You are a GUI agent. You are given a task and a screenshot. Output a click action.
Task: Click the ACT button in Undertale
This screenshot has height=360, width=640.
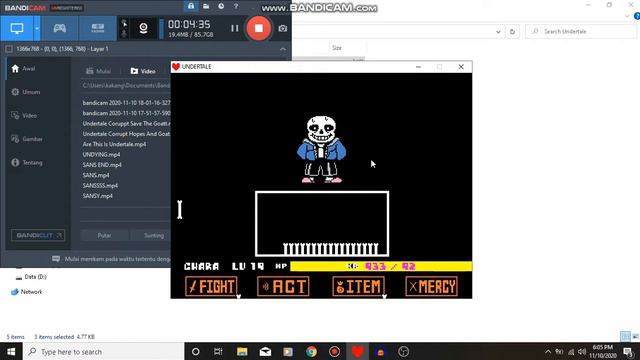tap(283, 286)
